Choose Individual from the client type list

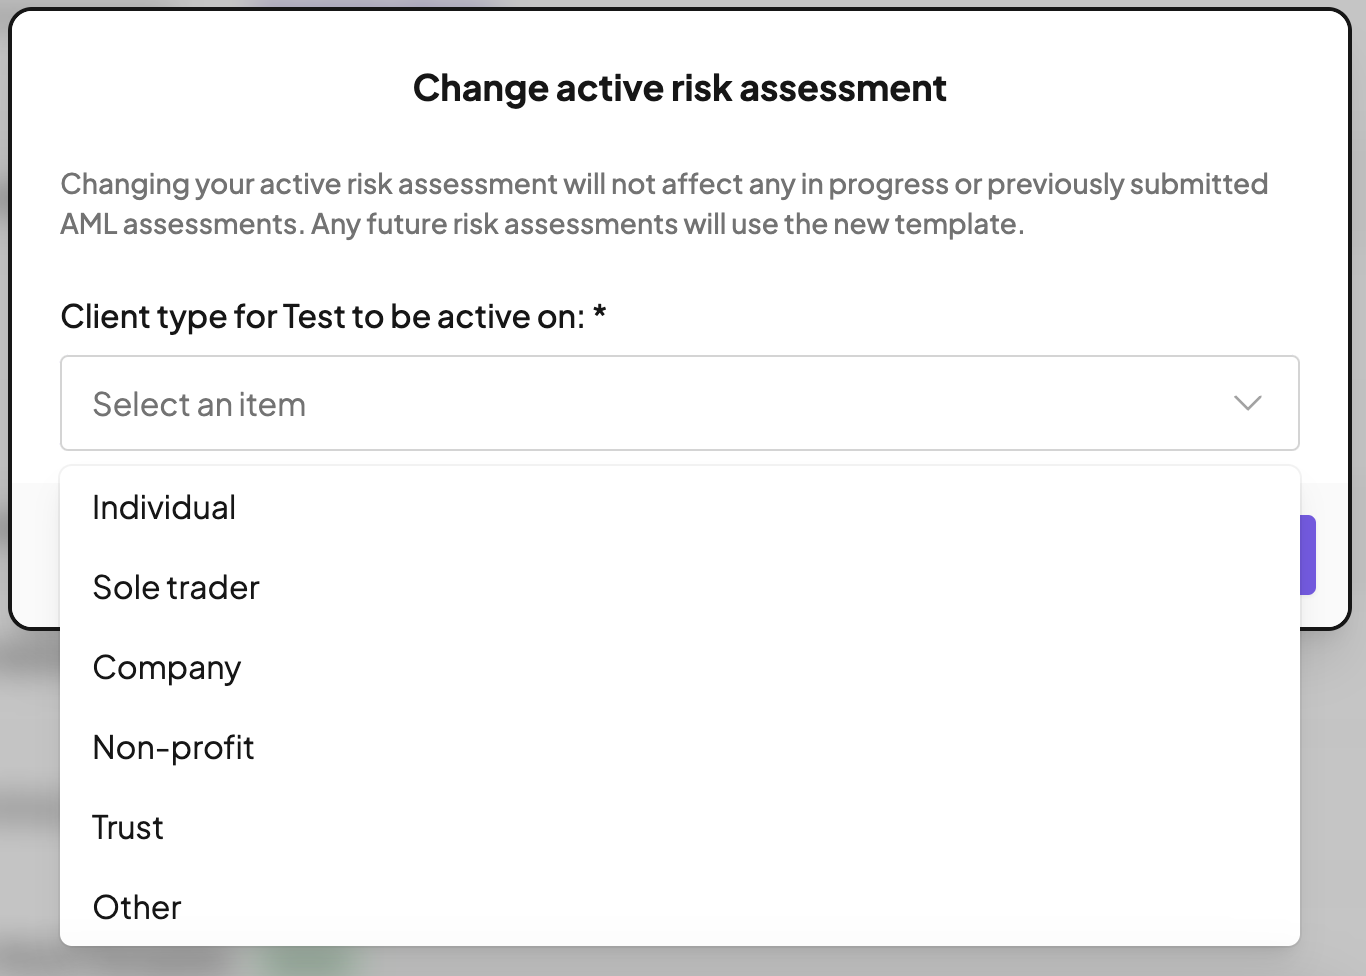tap(164, 508)
